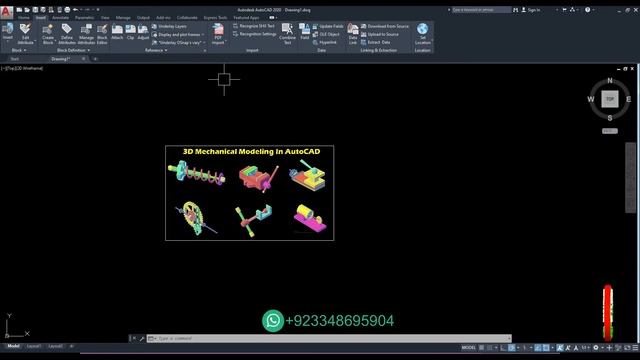Toggle Ortho mode in status bar
Image resolution: width=640 pixels, height=360 pixels.
pos(503,348)
